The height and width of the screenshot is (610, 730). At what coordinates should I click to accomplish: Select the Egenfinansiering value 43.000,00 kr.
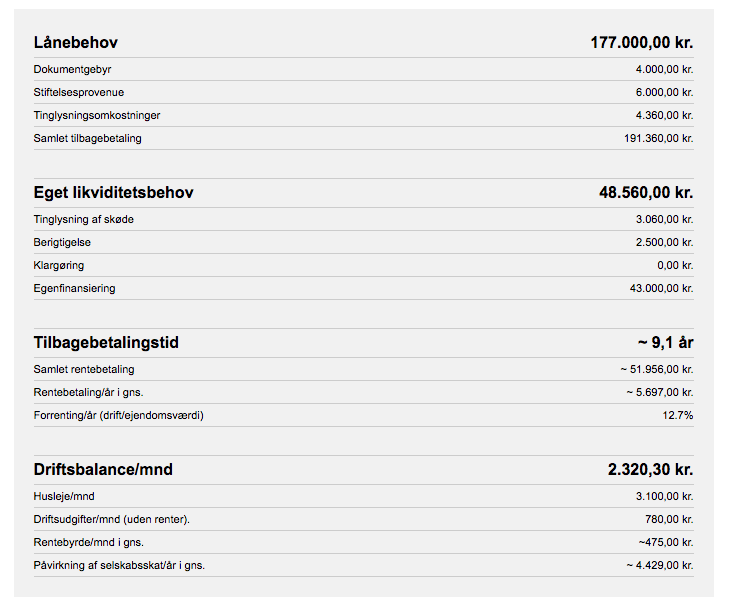pyautogui.click(x=662, y=288)
